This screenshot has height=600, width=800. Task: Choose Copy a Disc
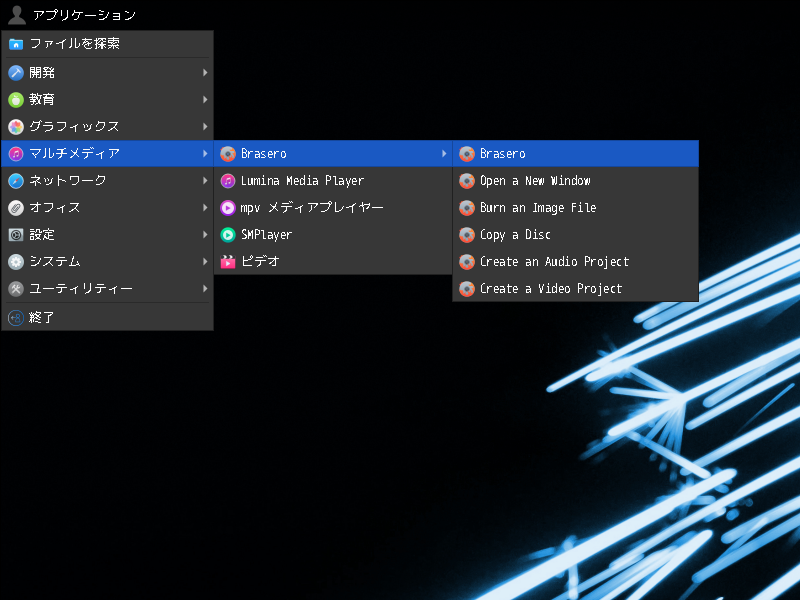click(x=576, y=235)
